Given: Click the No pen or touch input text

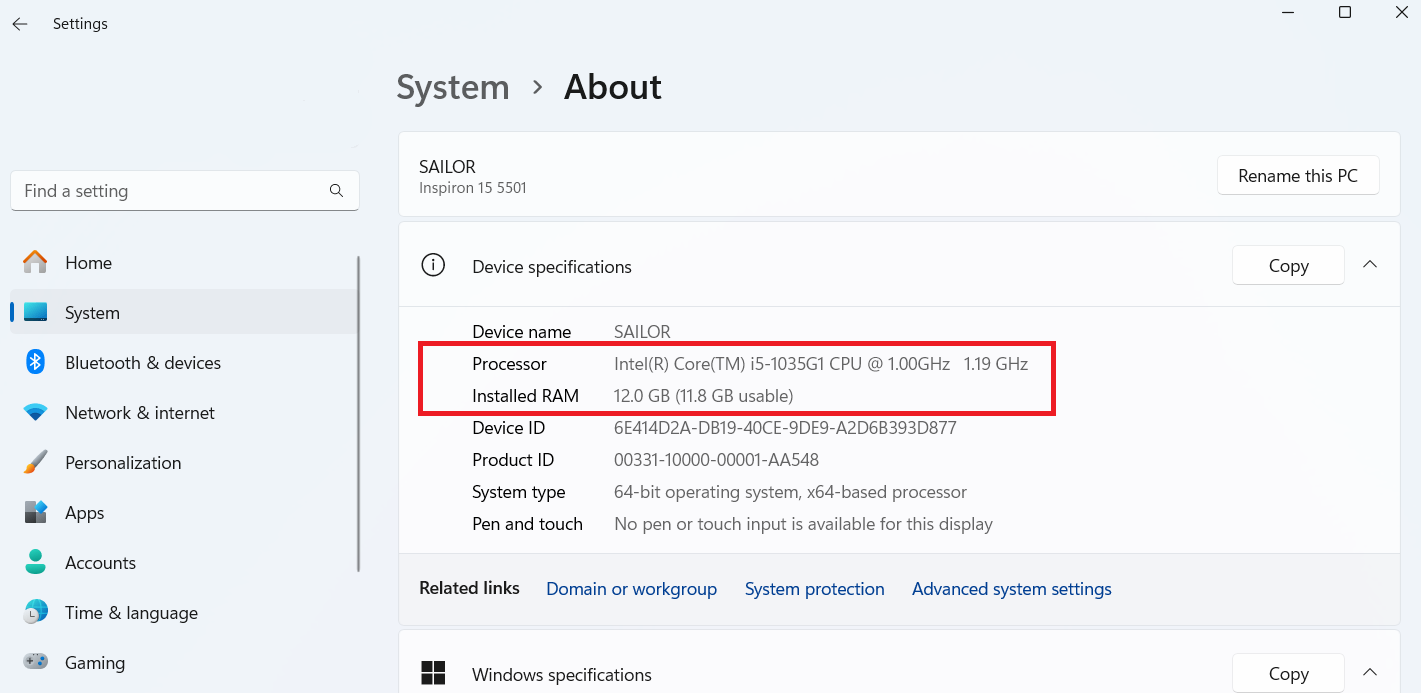Looking at the screenshot, I should pyautogui.click(x=803, y=524).
